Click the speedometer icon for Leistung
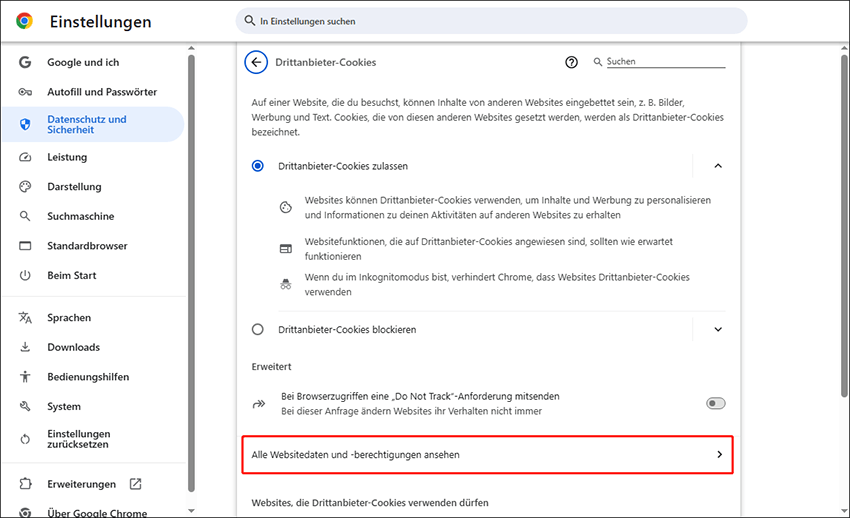 point(25,157)
